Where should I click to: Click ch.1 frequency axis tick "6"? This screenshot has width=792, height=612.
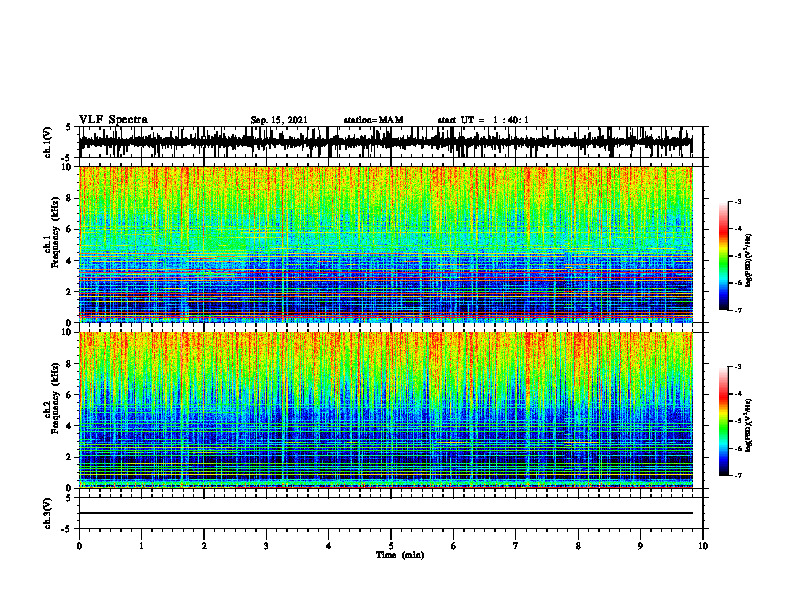(x=70, y=229)
